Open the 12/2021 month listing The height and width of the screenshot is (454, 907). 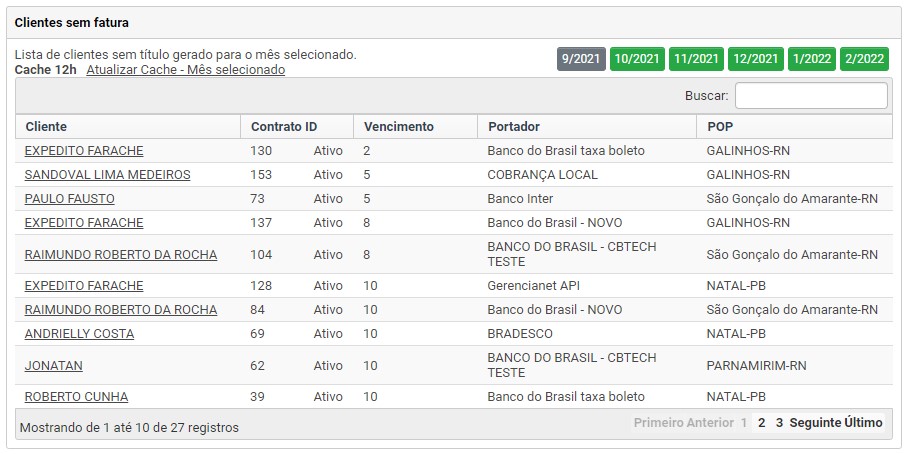(x=756, y=59)
